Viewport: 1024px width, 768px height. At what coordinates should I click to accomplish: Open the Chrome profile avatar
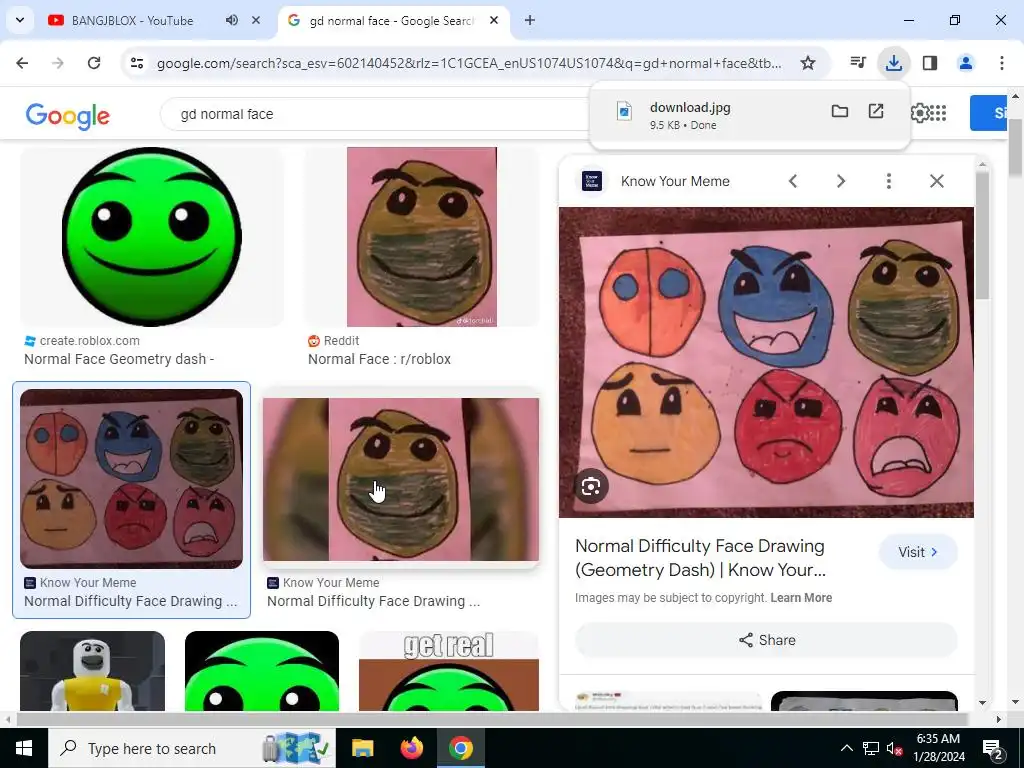point(966,63)
